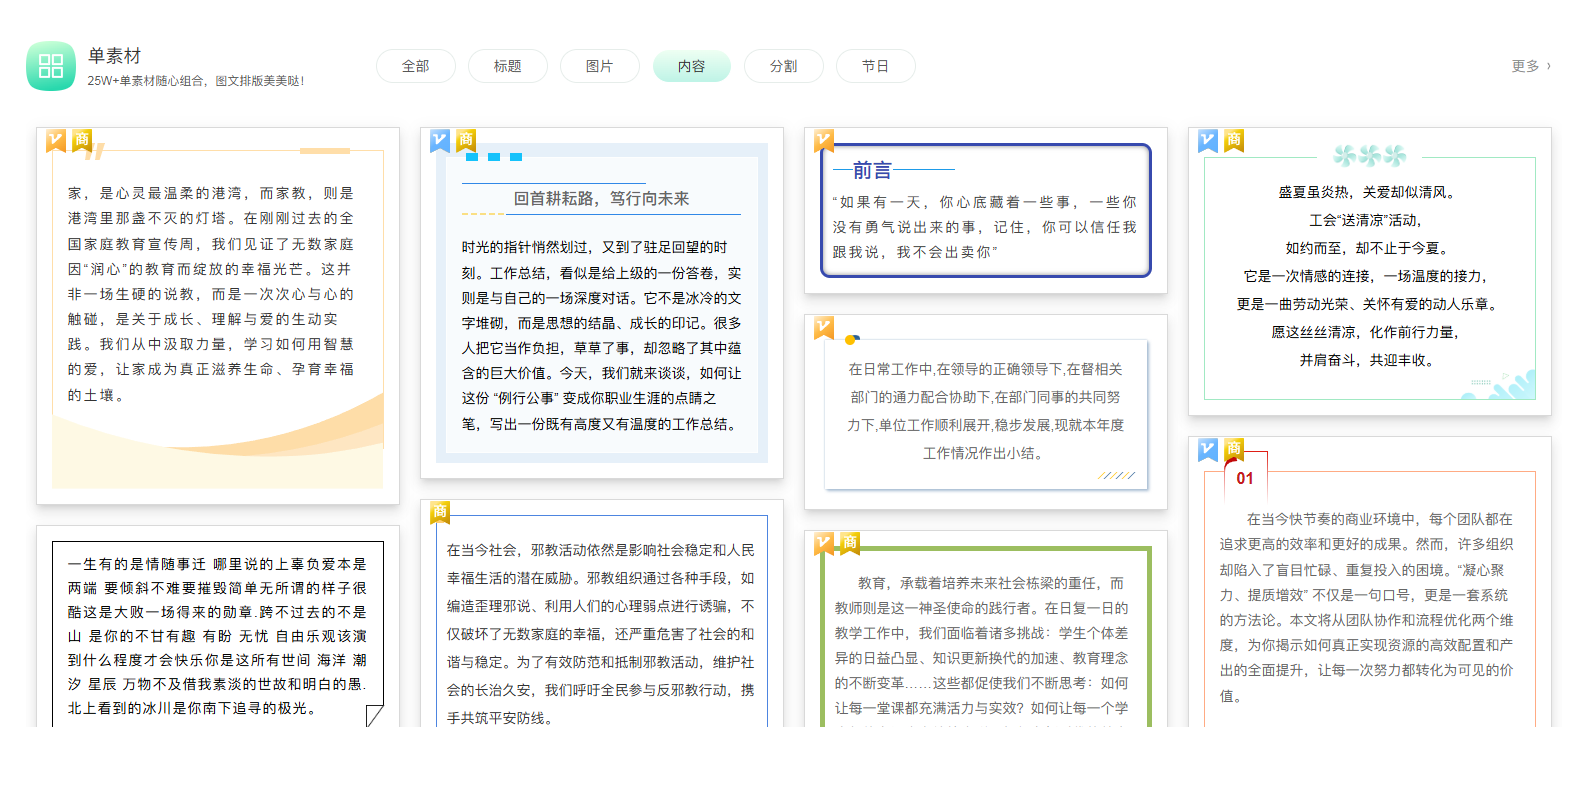Select the 标题 filter tab
Image resolution: width=1571 pixels, height=786 pixels.
click(x=508, y=66)
